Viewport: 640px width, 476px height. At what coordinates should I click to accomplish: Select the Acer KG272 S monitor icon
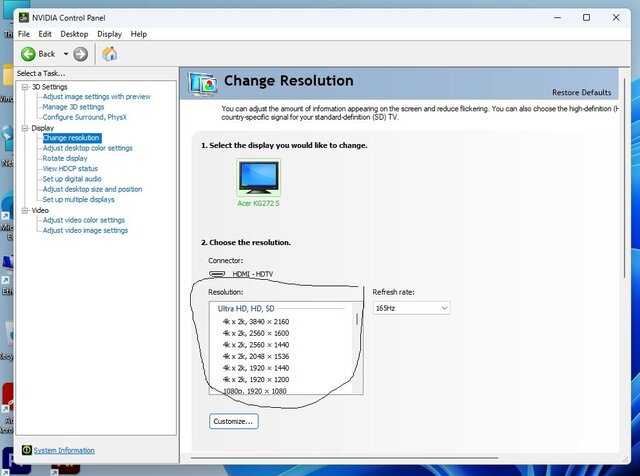[258, 178]
